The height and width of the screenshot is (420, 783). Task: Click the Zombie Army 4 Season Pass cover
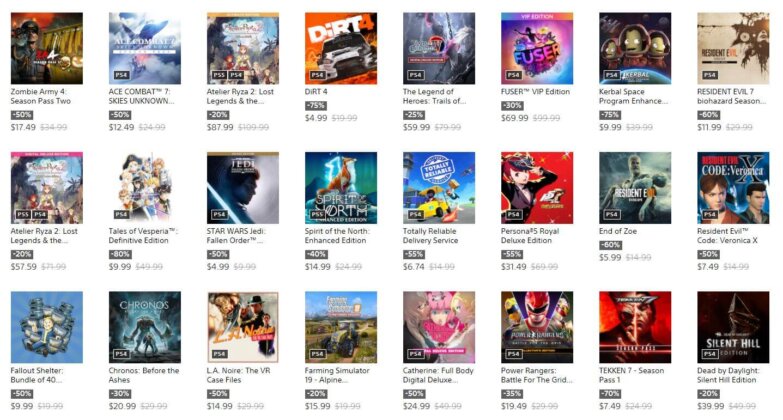tap(46, 48)
